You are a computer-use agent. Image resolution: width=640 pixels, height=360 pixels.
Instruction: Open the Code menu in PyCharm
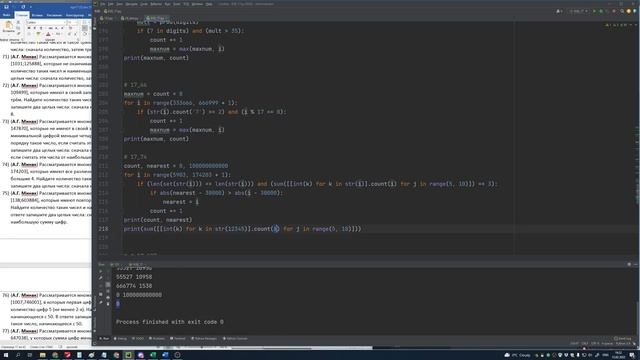tap(144, 4)
